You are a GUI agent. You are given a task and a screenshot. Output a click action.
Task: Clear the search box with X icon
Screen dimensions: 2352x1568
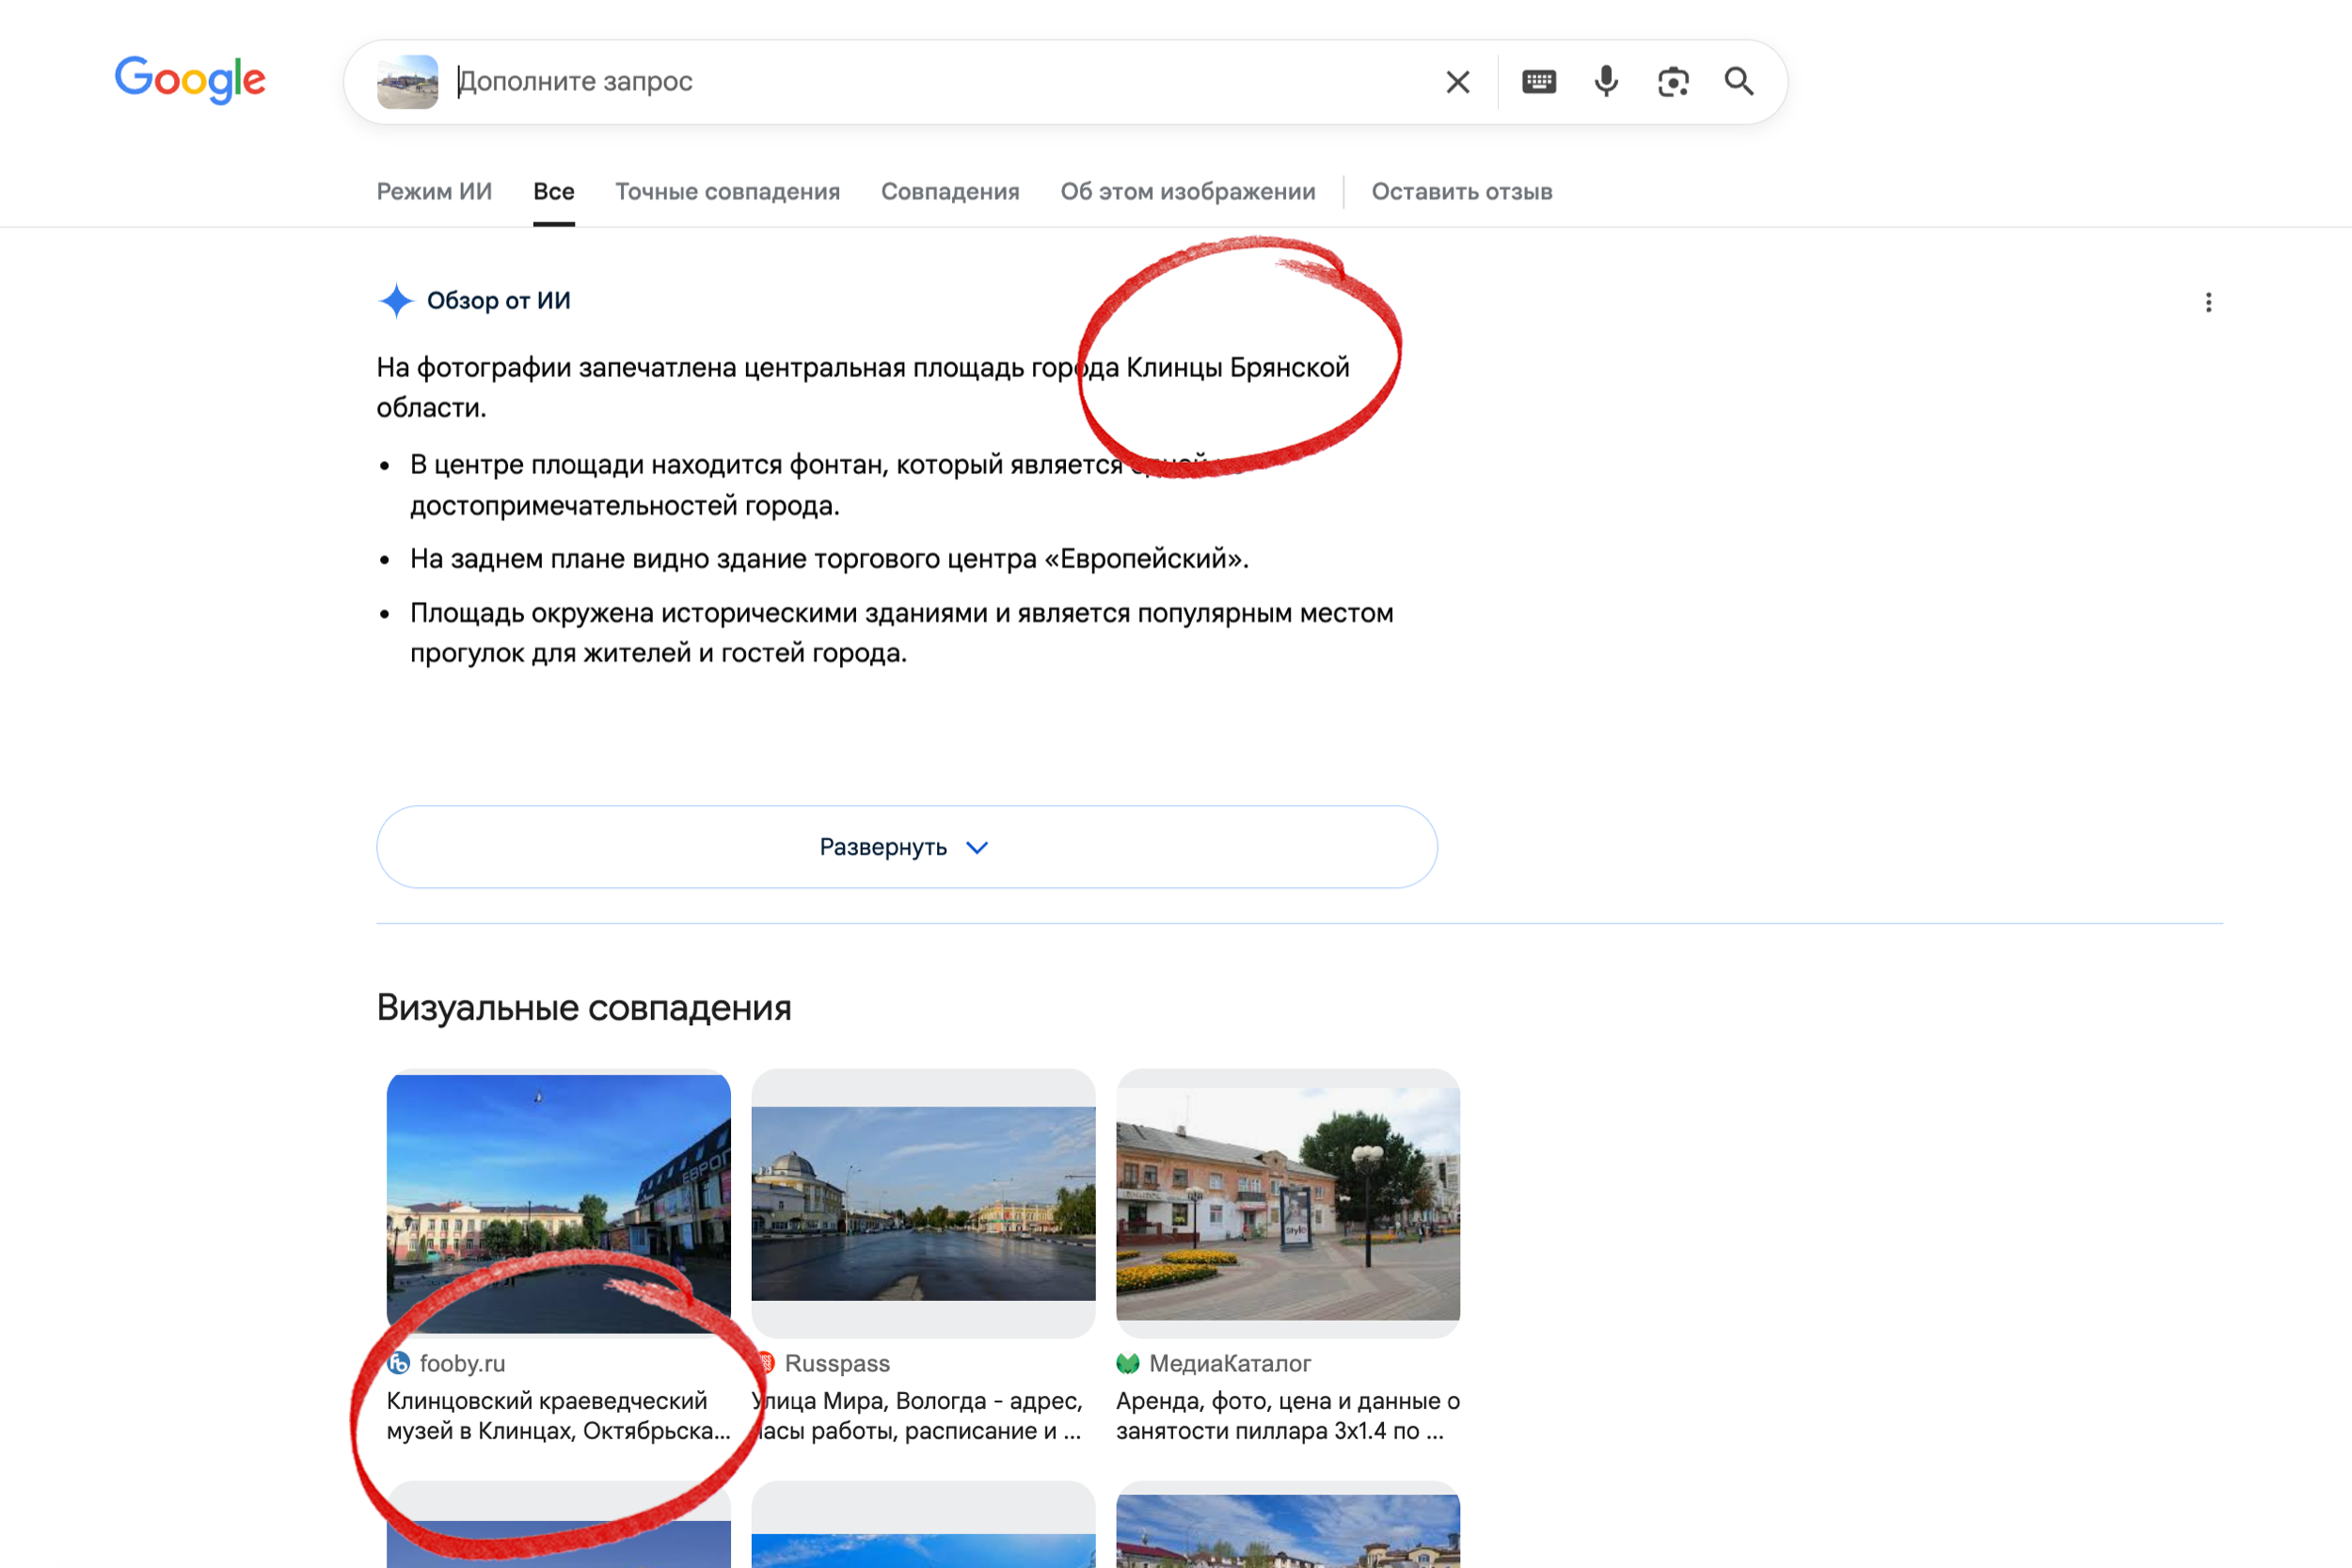1457,82
